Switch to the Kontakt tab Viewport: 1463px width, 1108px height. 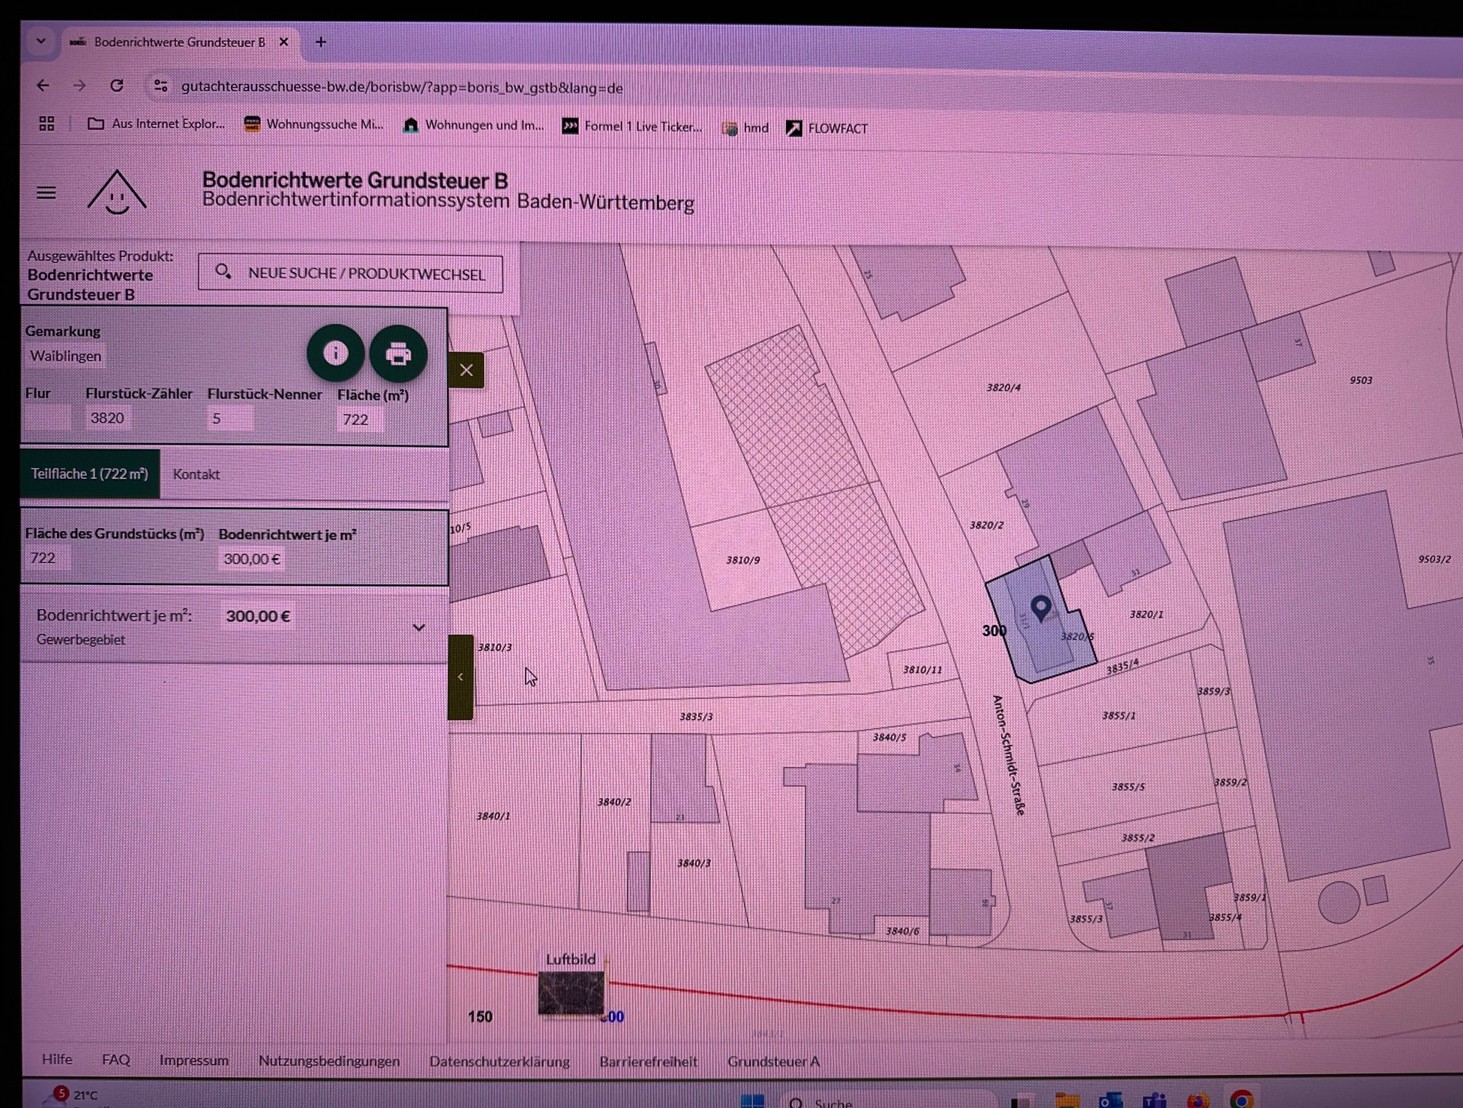pos(196,474)
